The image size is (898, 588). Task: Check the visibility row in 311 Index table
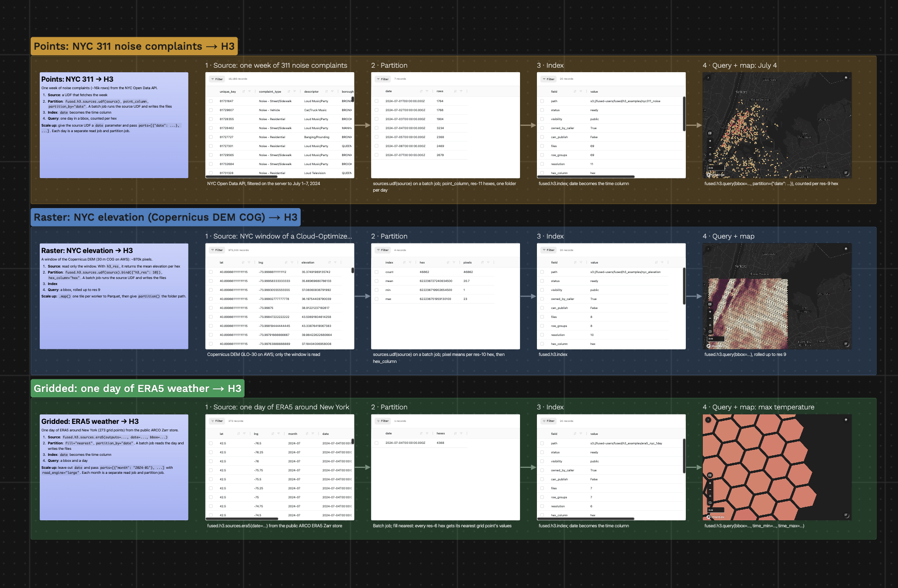point(542,119)
